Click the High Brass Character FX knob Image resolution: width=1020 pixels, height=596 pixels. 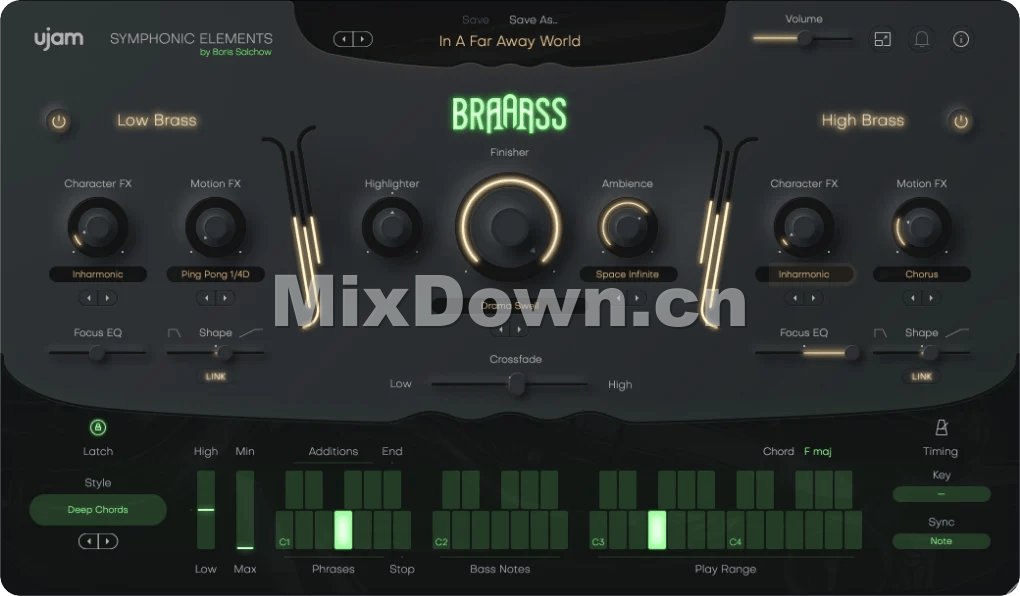803,227
